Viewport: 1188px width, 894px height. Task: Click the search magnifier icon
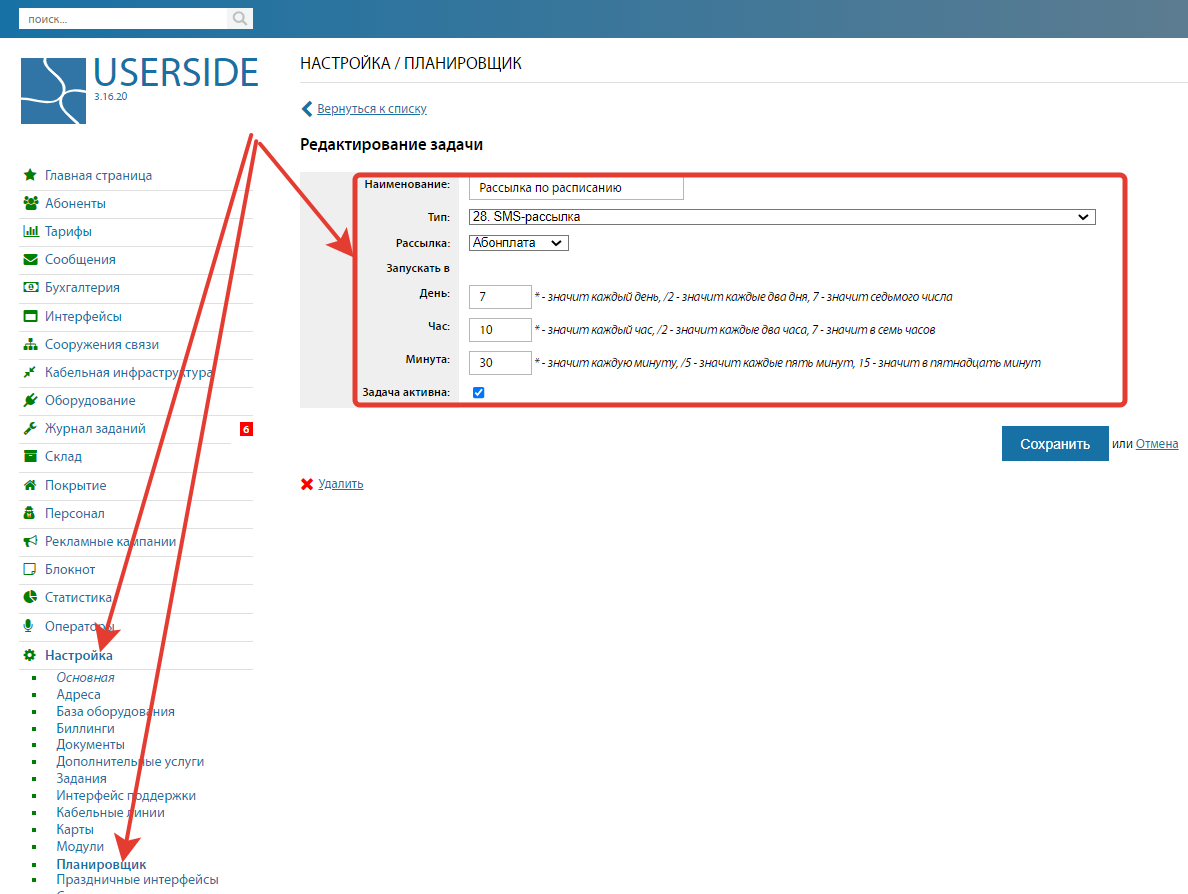tap(239, 19)
